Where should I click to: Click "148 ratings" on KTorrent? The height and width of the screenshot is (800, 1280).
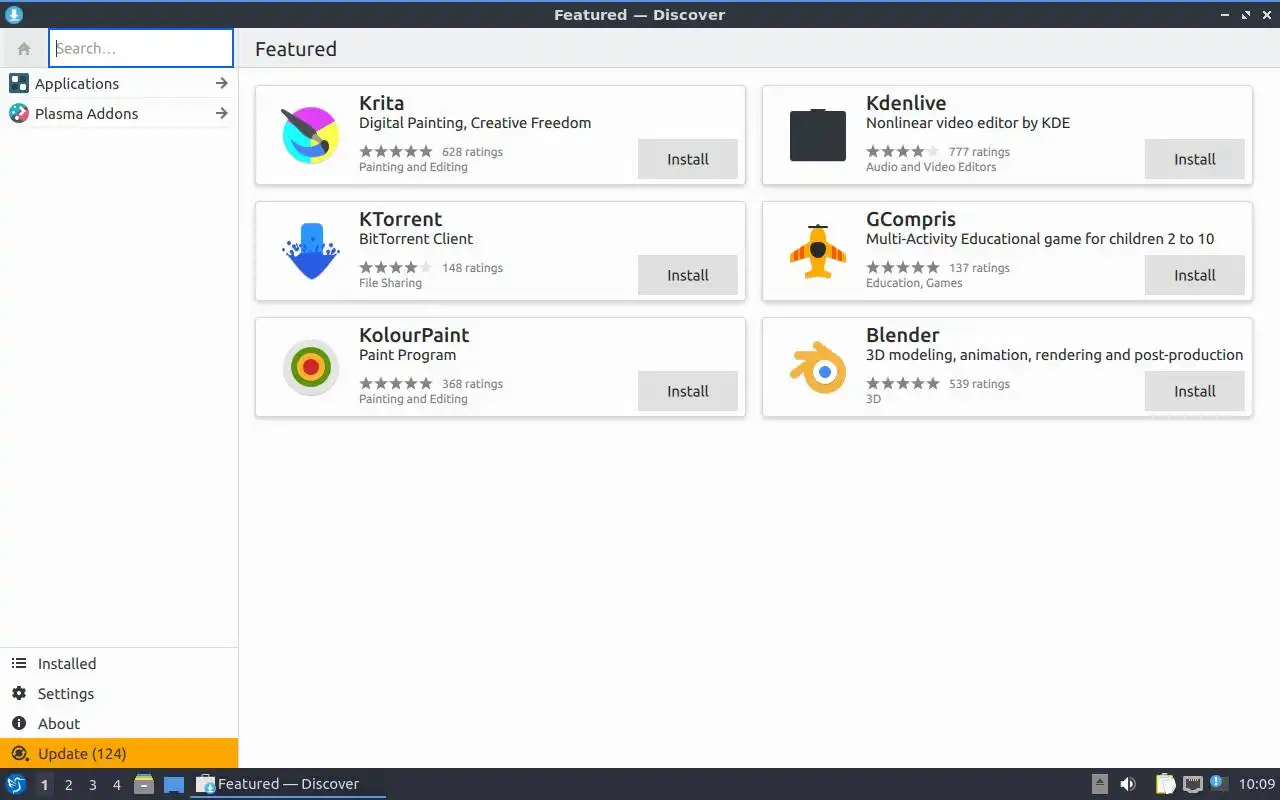(472, 268)
